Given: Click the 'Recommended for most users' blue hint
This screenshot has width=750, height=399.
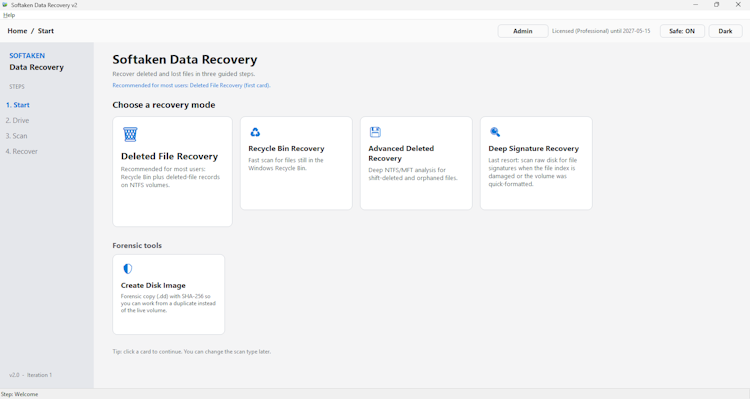Looking at the screenshot, I should tap(191, 85).
